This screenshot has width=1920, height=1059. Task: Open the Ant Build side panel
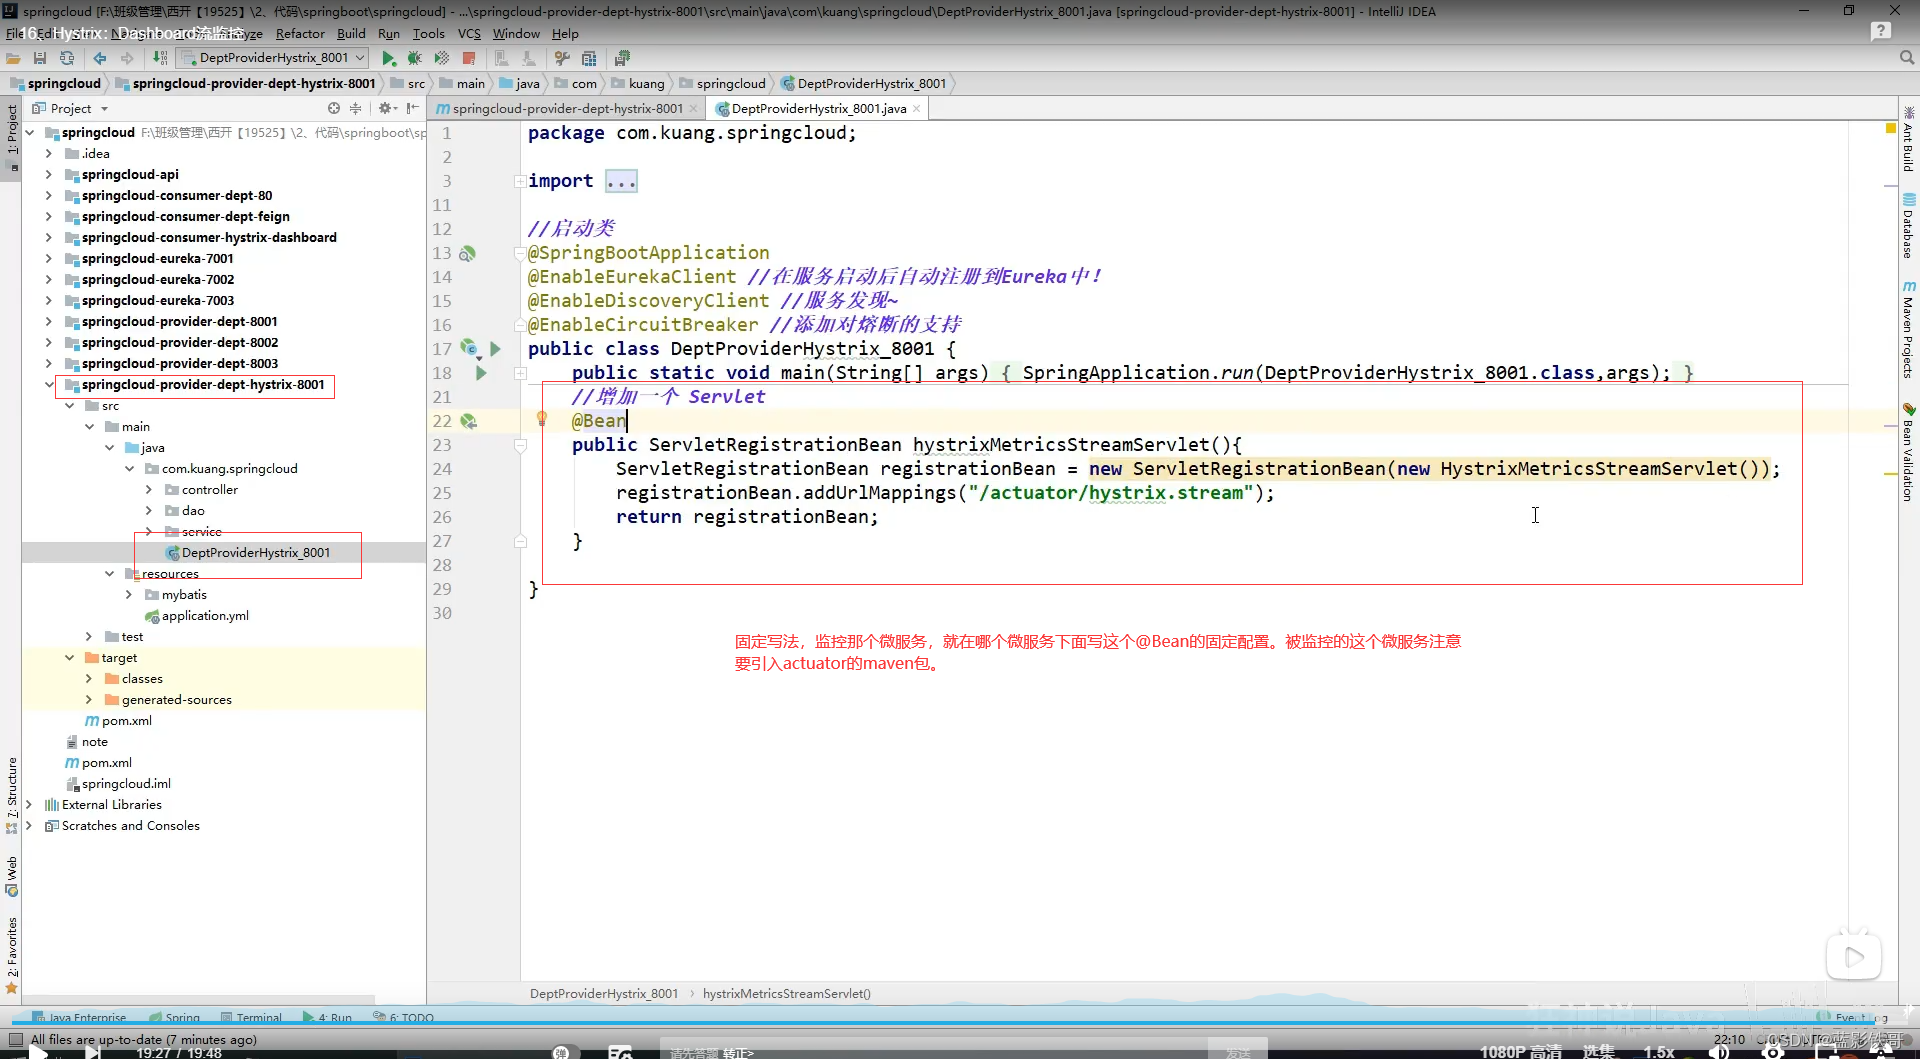click(1908, 139)
